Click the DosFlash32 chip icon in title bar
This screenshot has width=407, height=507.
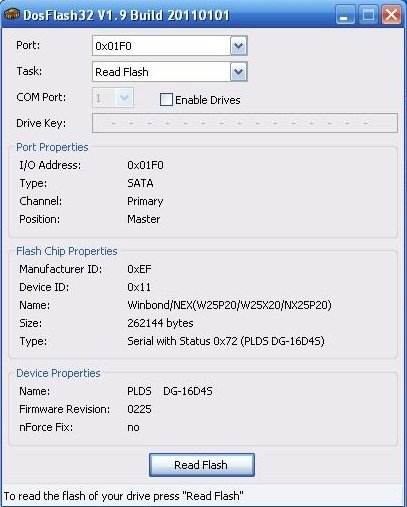pos(12,14)
